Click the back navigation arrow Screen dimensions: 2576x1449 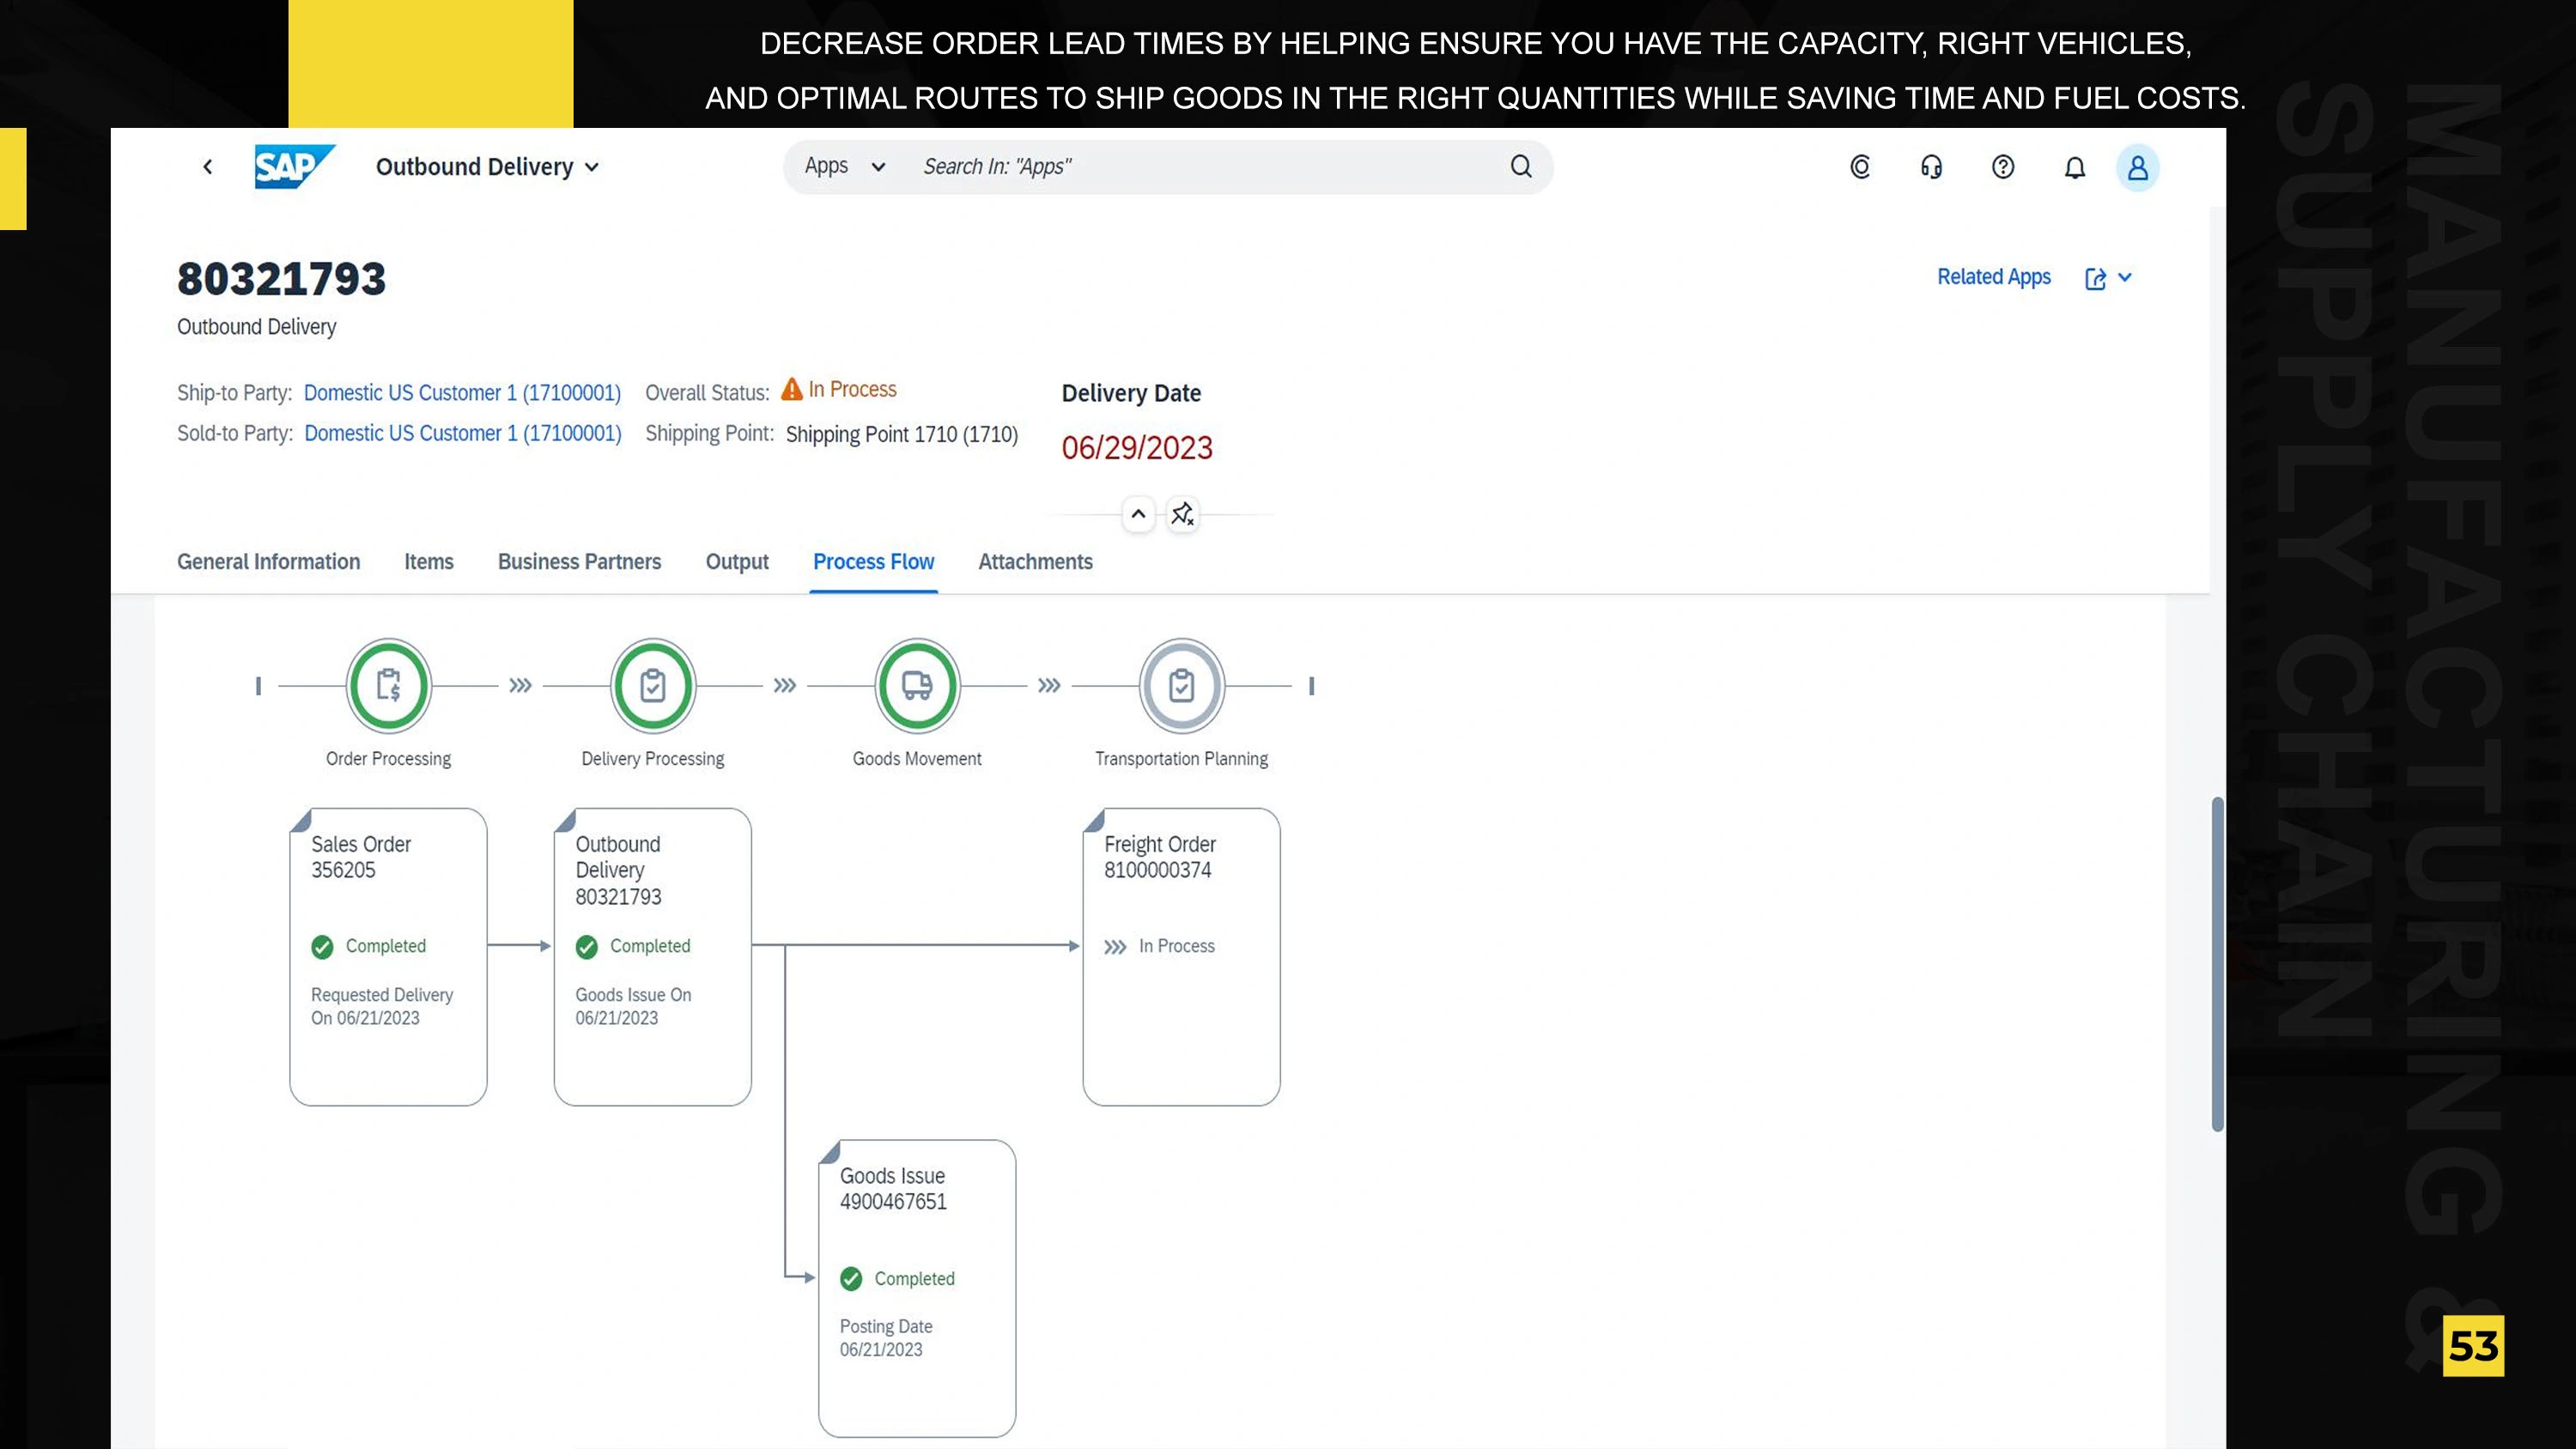tap(208, 167)
